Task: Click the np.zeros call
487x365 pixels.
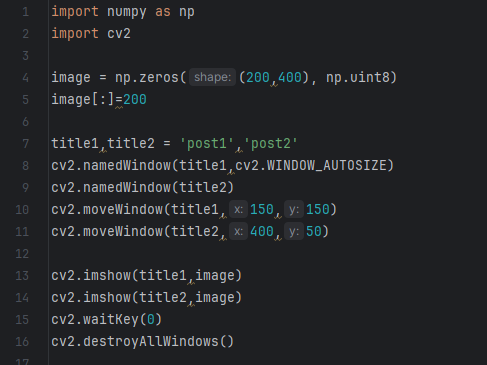Action: (x=147, y=78)
